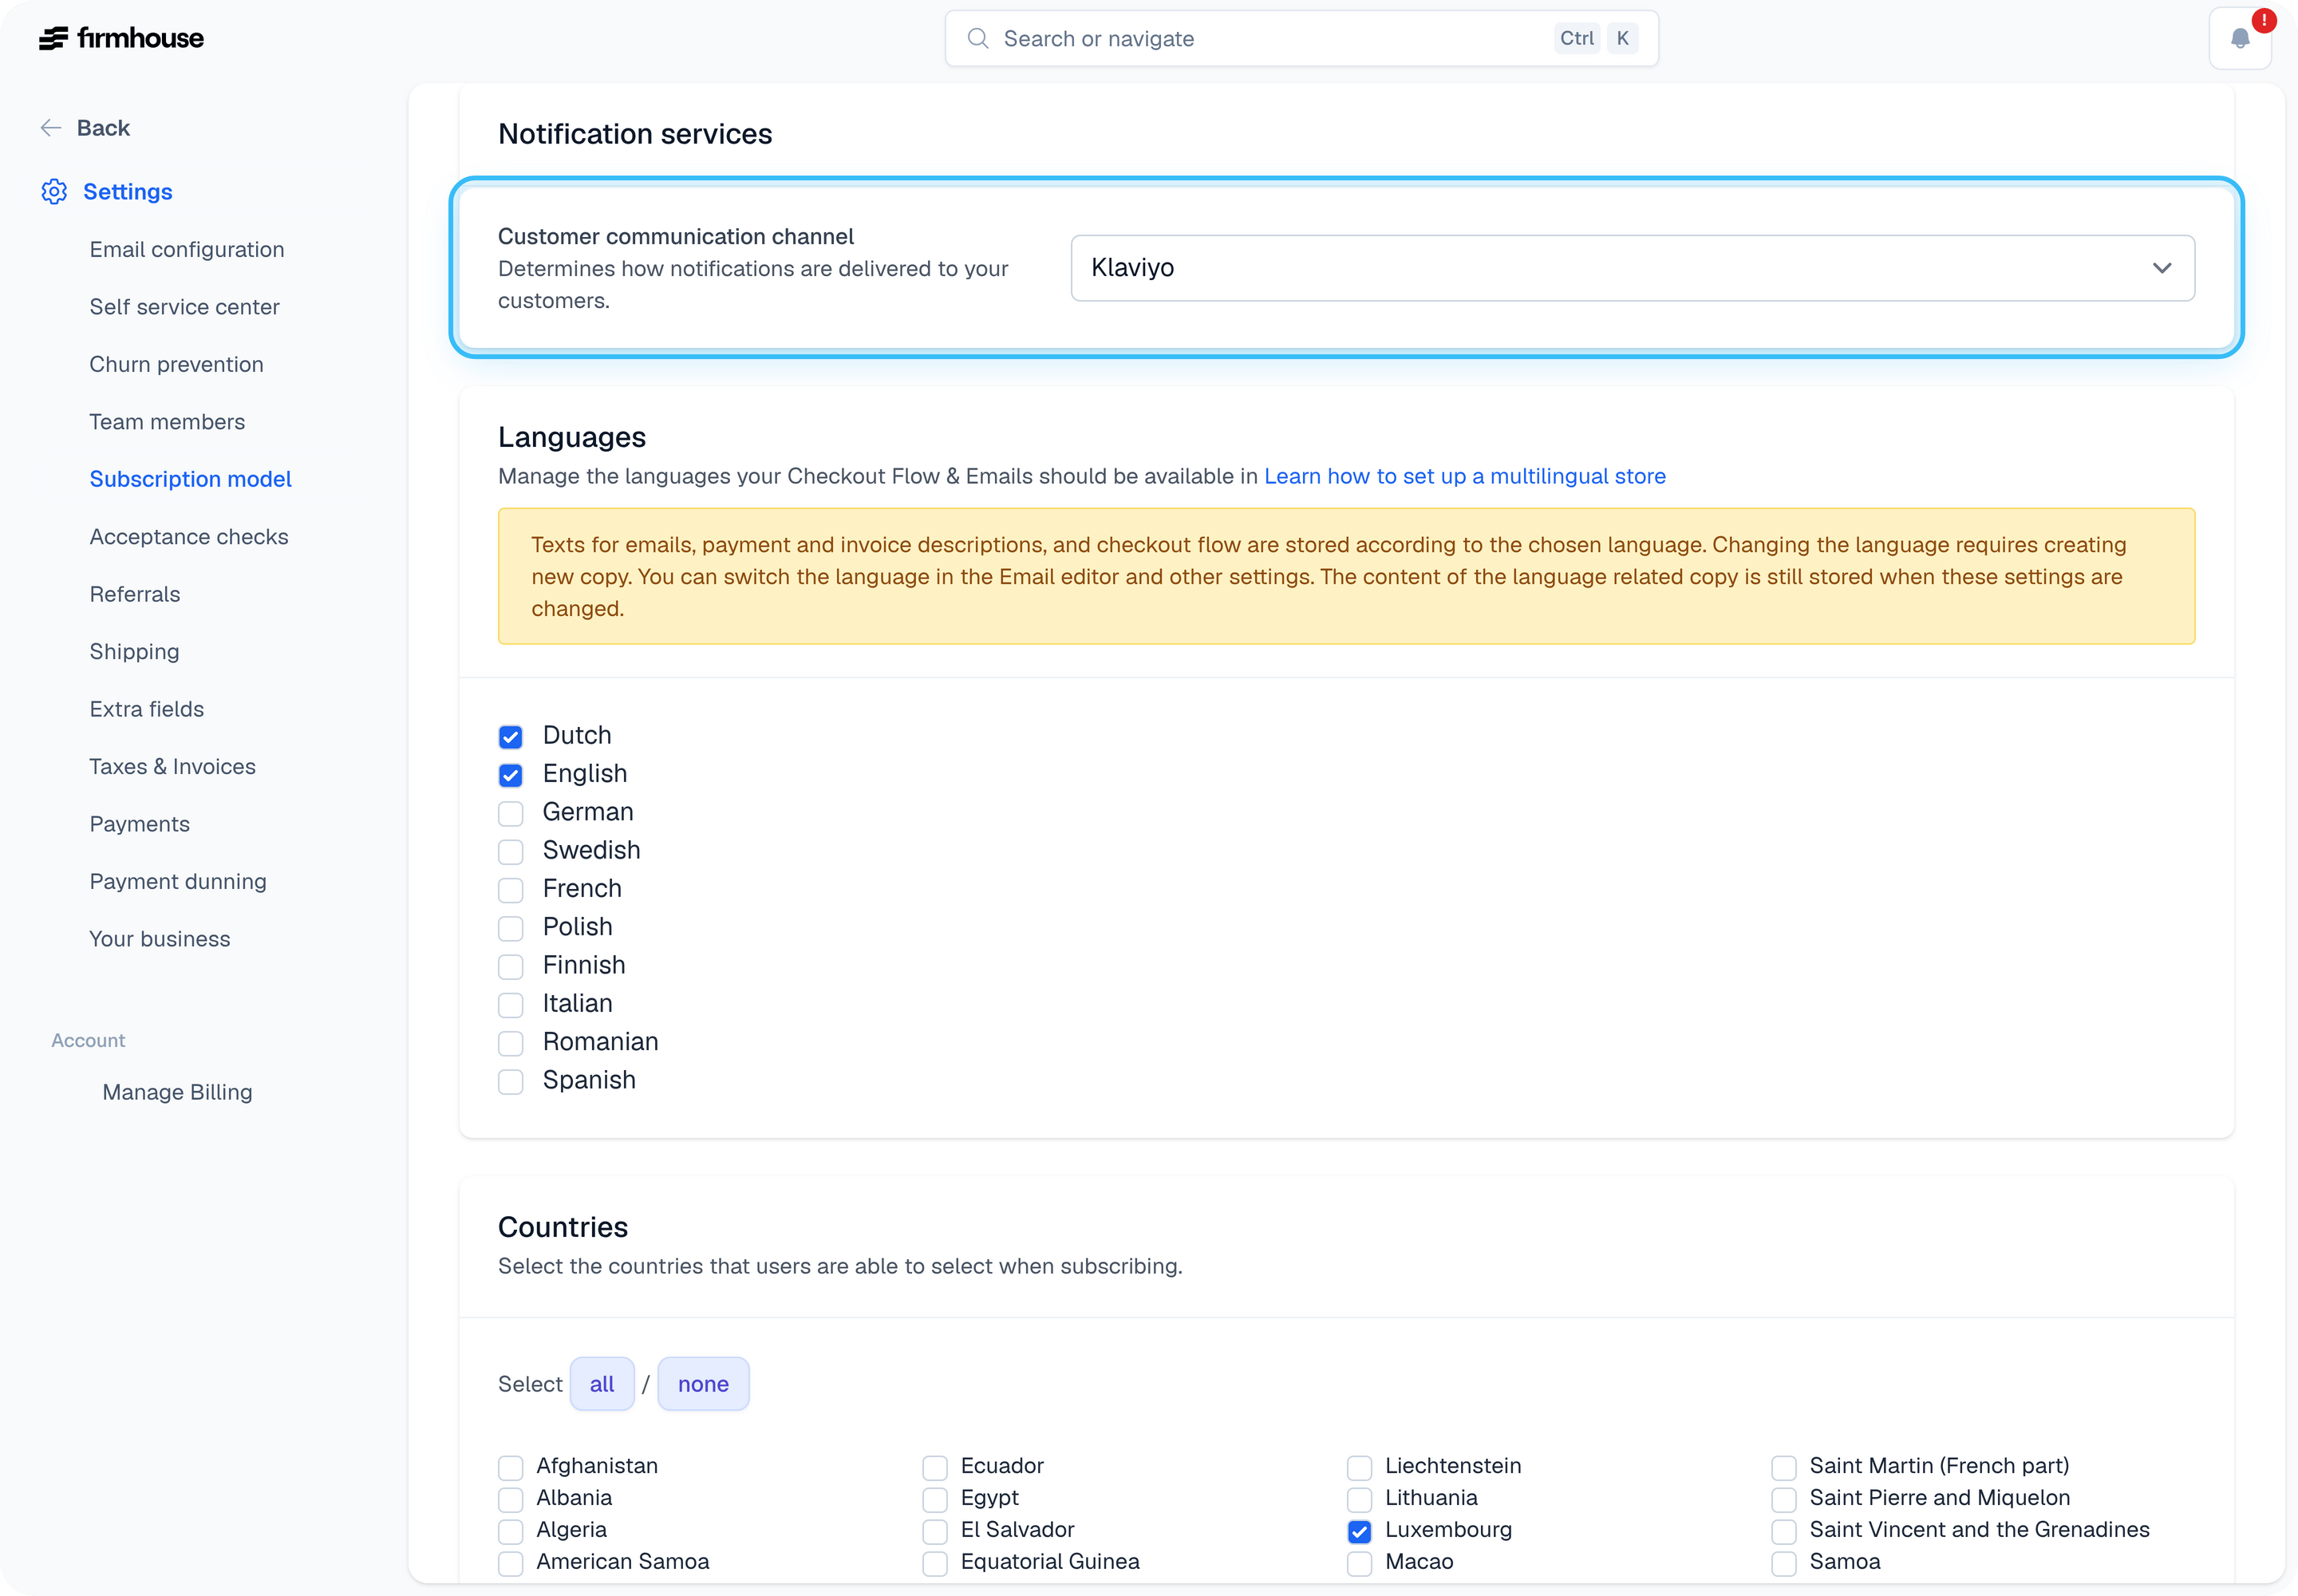
Task: Uncheck the English language
Action: click(511, 775)
